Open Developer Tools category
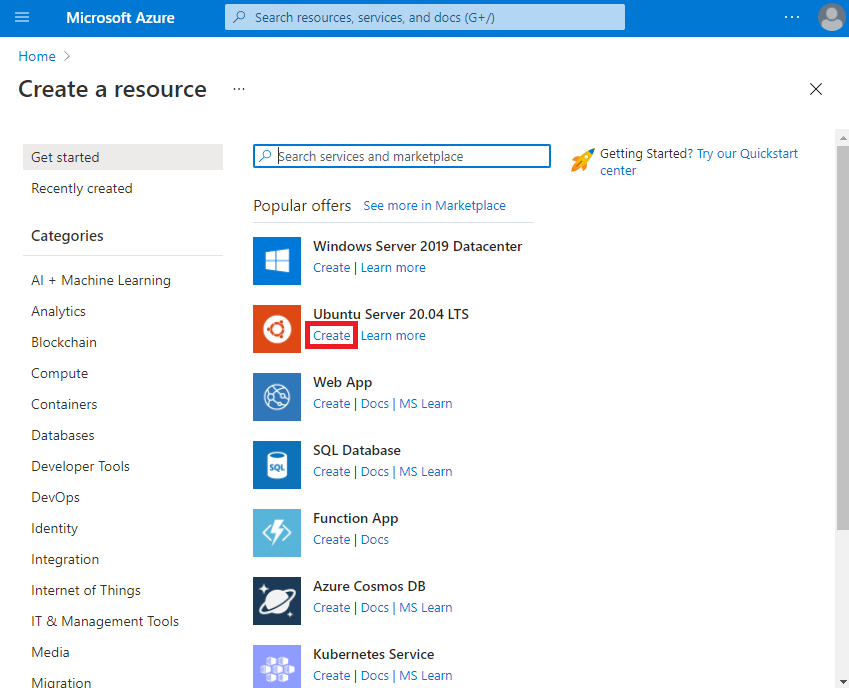 coord(81,466)
